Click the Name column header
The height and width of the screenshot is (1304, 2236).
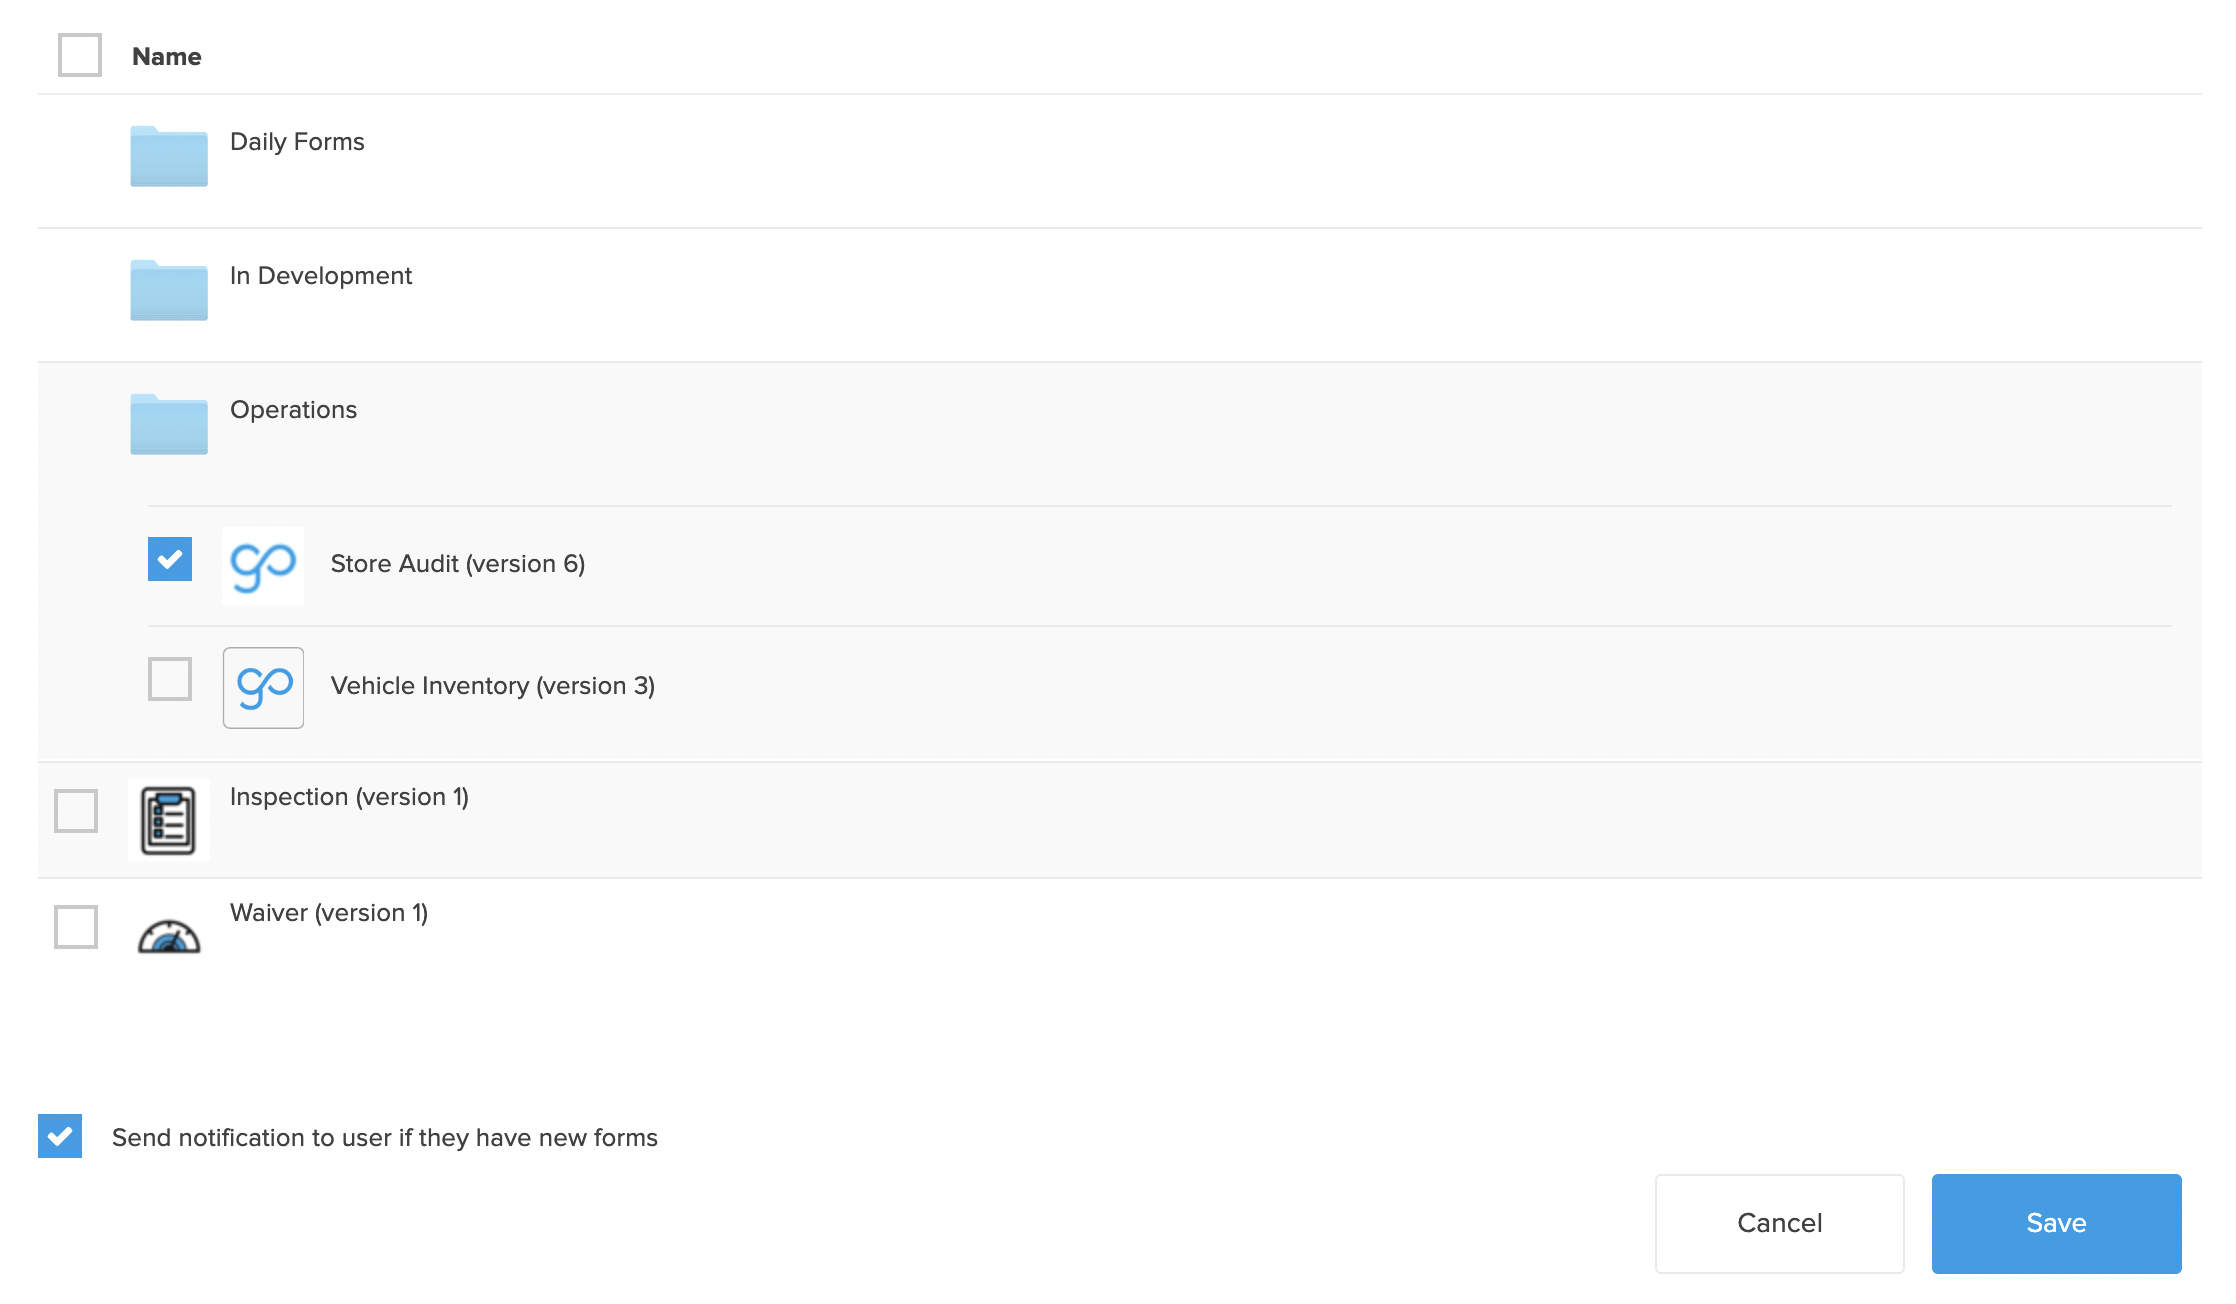point(167,57)
